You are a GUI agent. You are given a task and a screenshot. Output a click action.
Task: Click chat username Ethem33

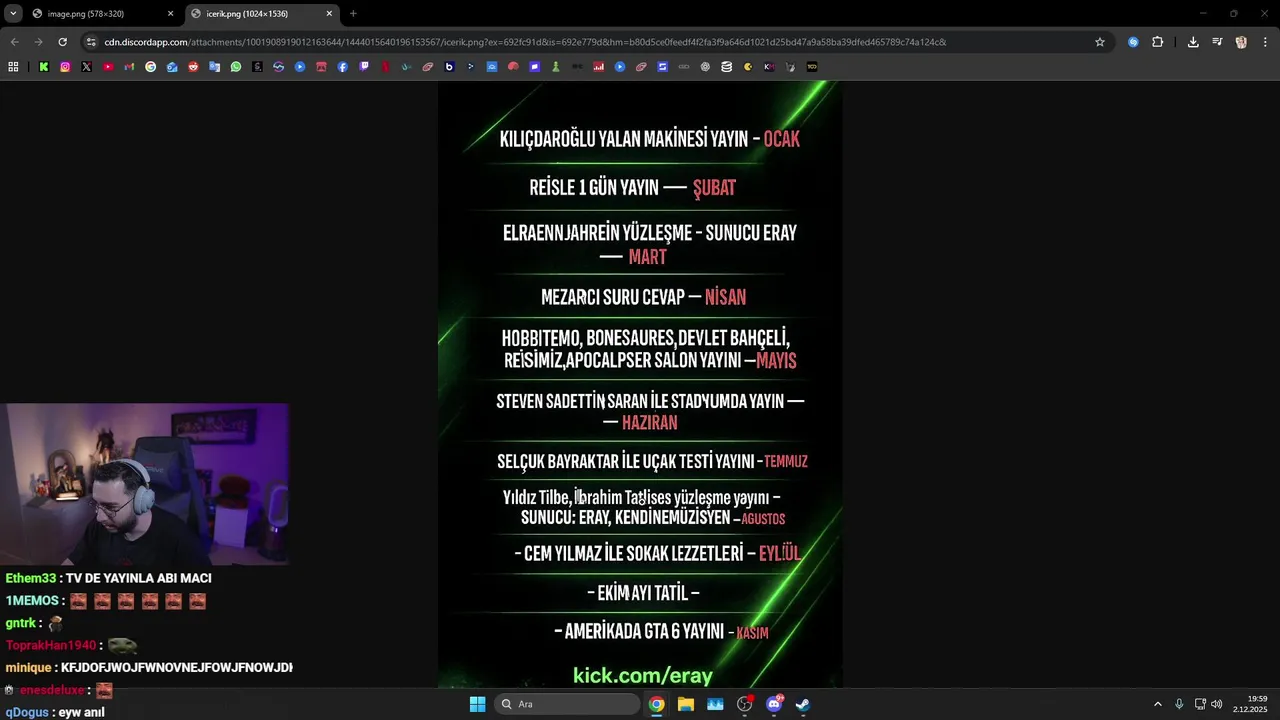pos(30,578)
